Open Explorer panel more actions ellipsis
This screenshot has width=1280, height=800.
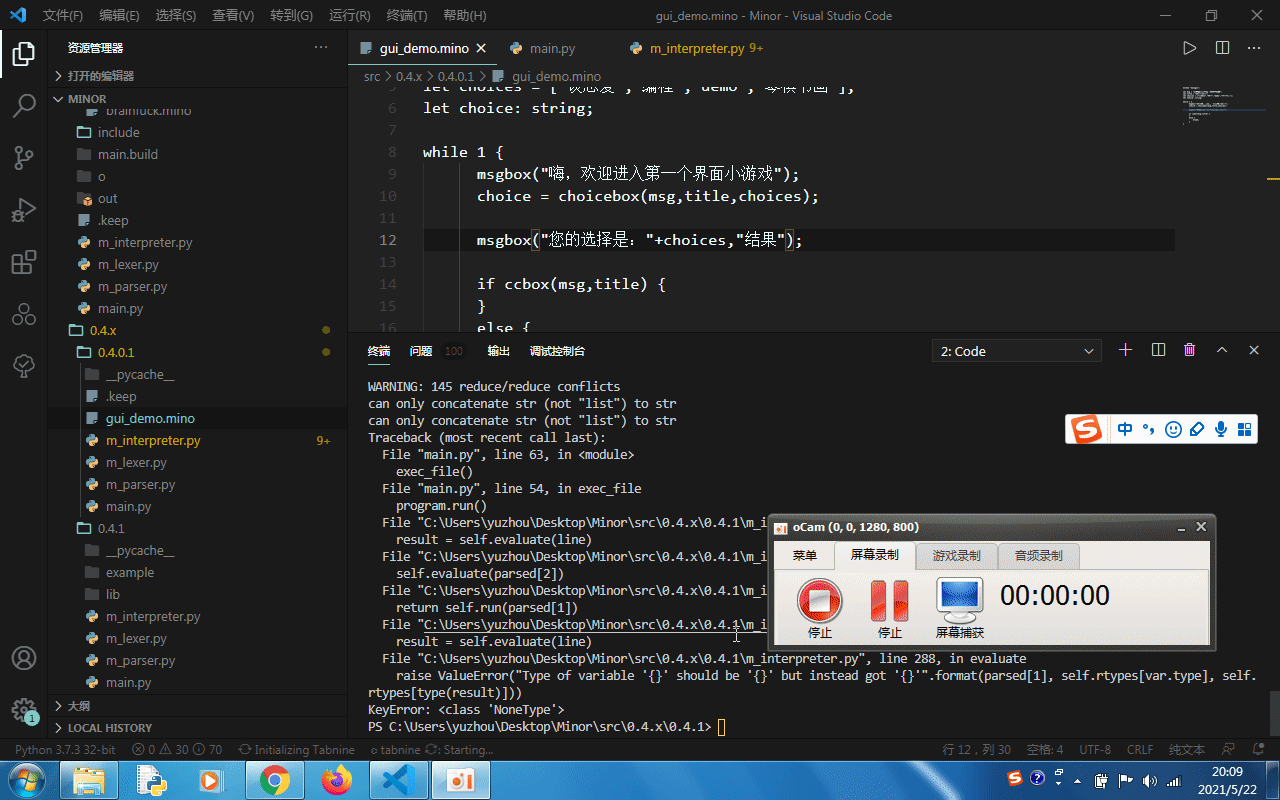321,48
